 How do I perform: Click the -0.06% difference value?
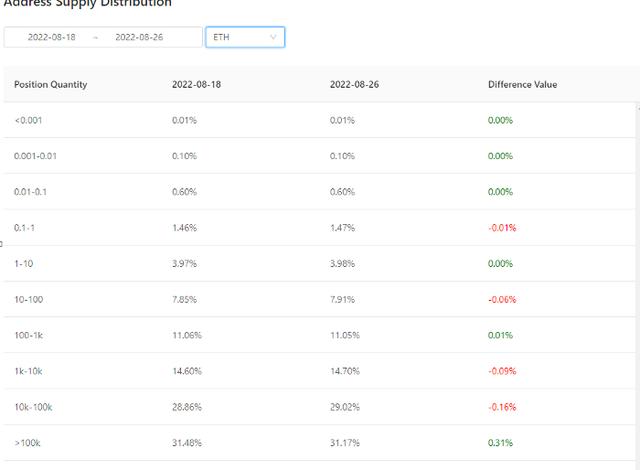[x=502, y=299]
